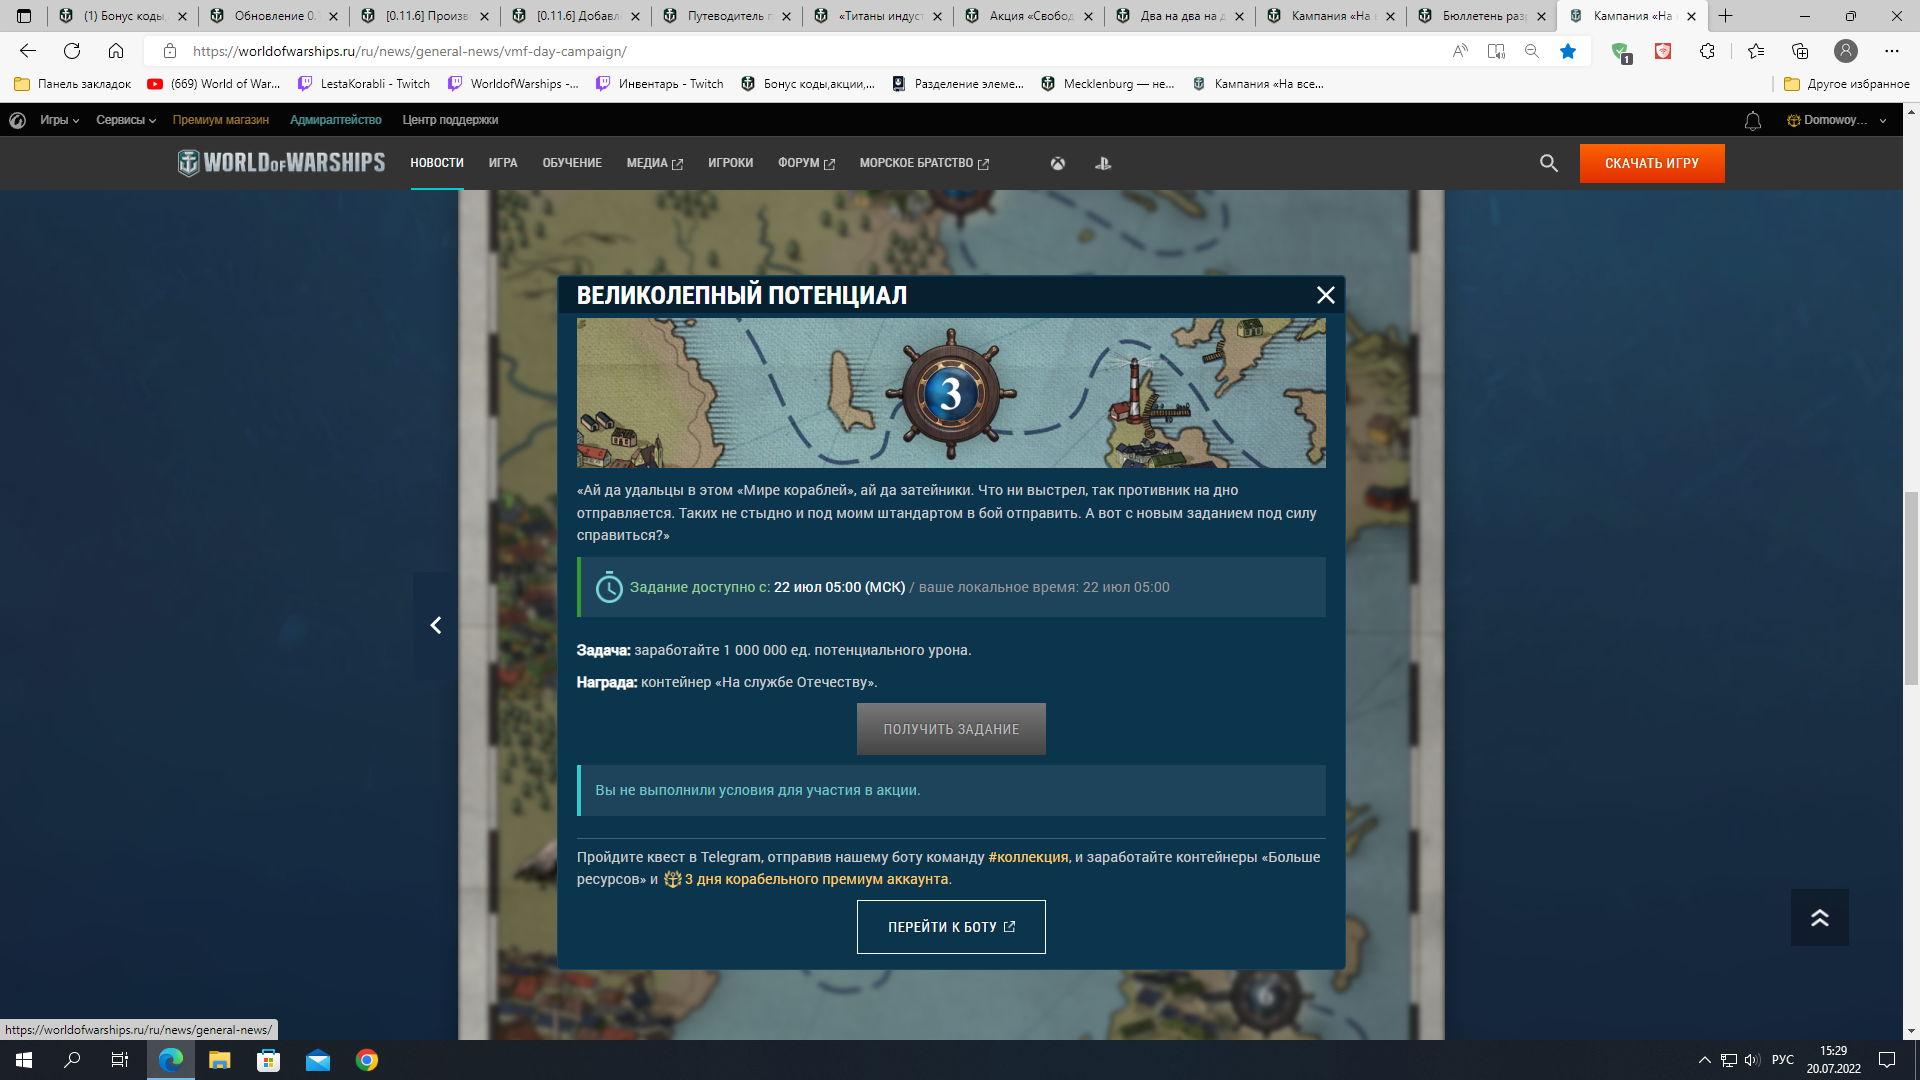Viewport: 1920px width, 1080px height.
Task: Go to previous task with left arrow
Action: (x=435, y=625)
